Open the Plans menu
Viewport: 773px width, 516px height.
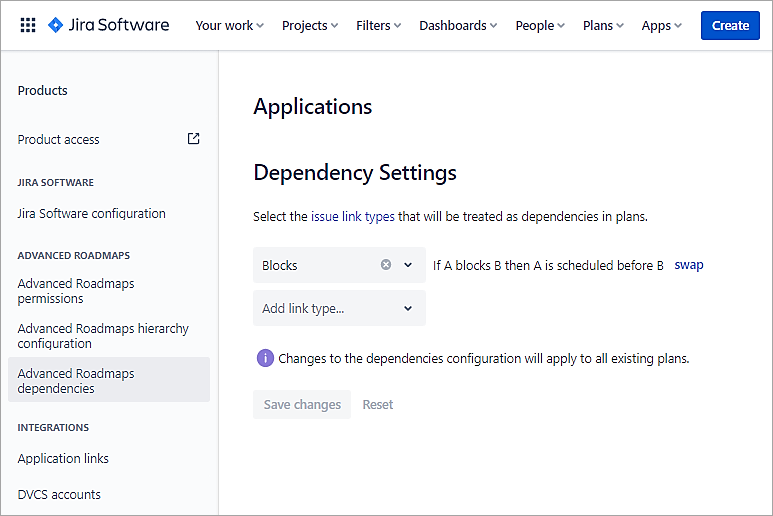coord(603,25)
